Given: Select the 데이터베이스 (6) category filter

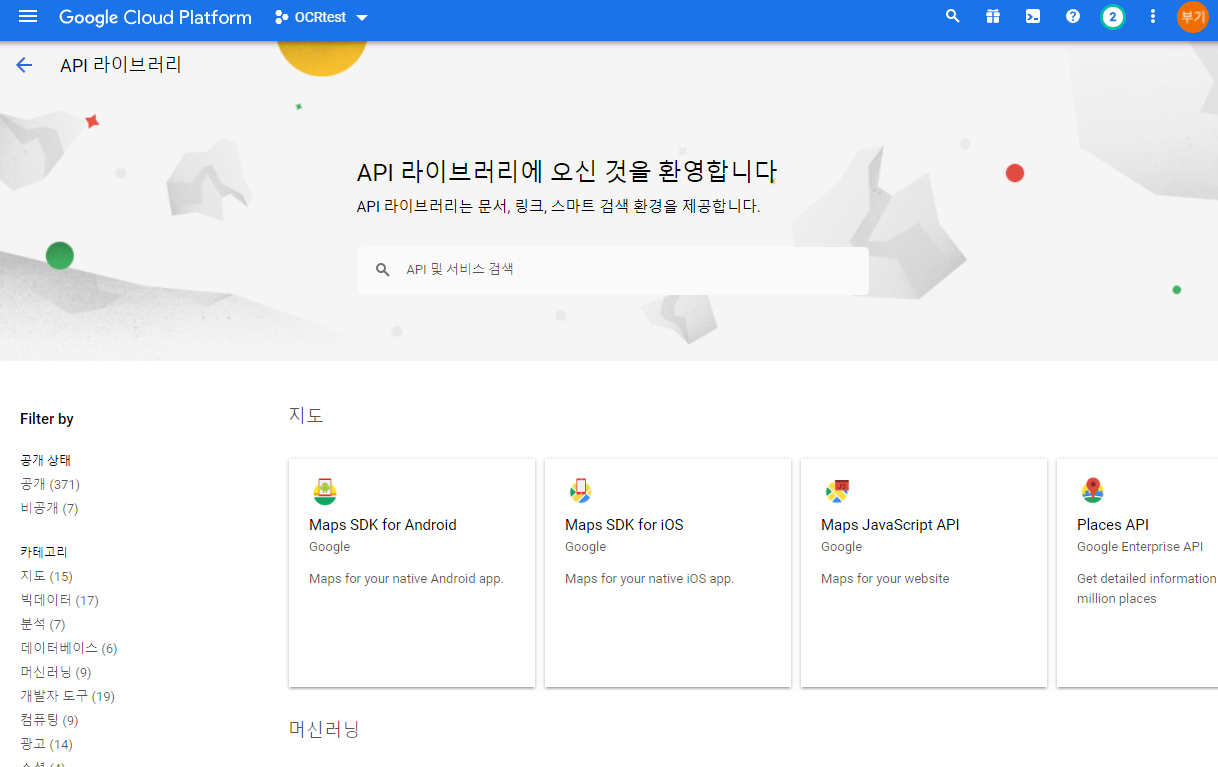Looking at the screenshot, I should point(68,648).
